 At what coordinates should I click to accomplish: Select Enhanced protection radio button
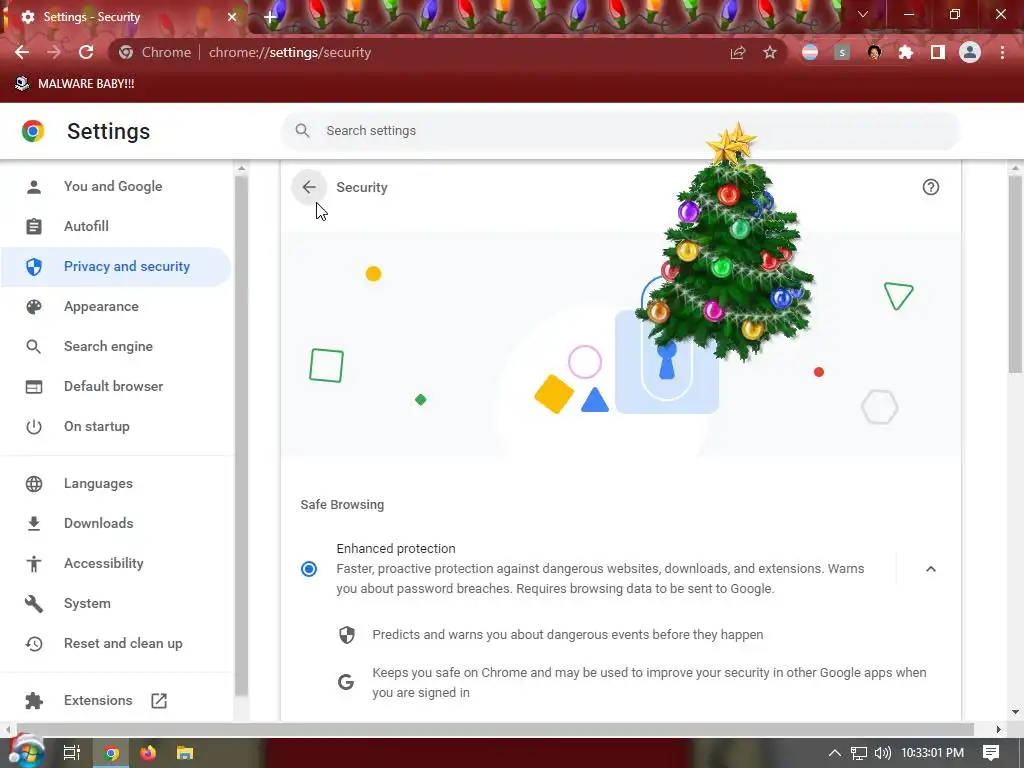[x=309, y=569]
